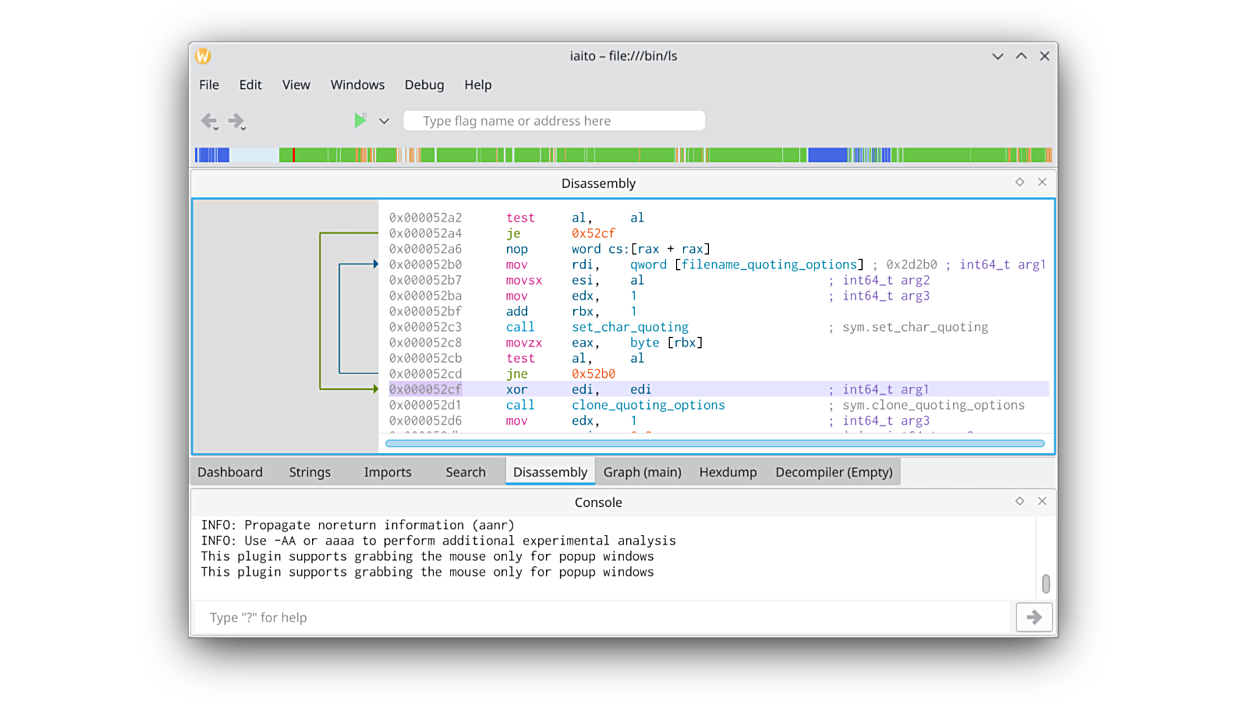Screen dimensions: 1248x702
Task: Close the Console panel
Action: [x=1042, y=501]
